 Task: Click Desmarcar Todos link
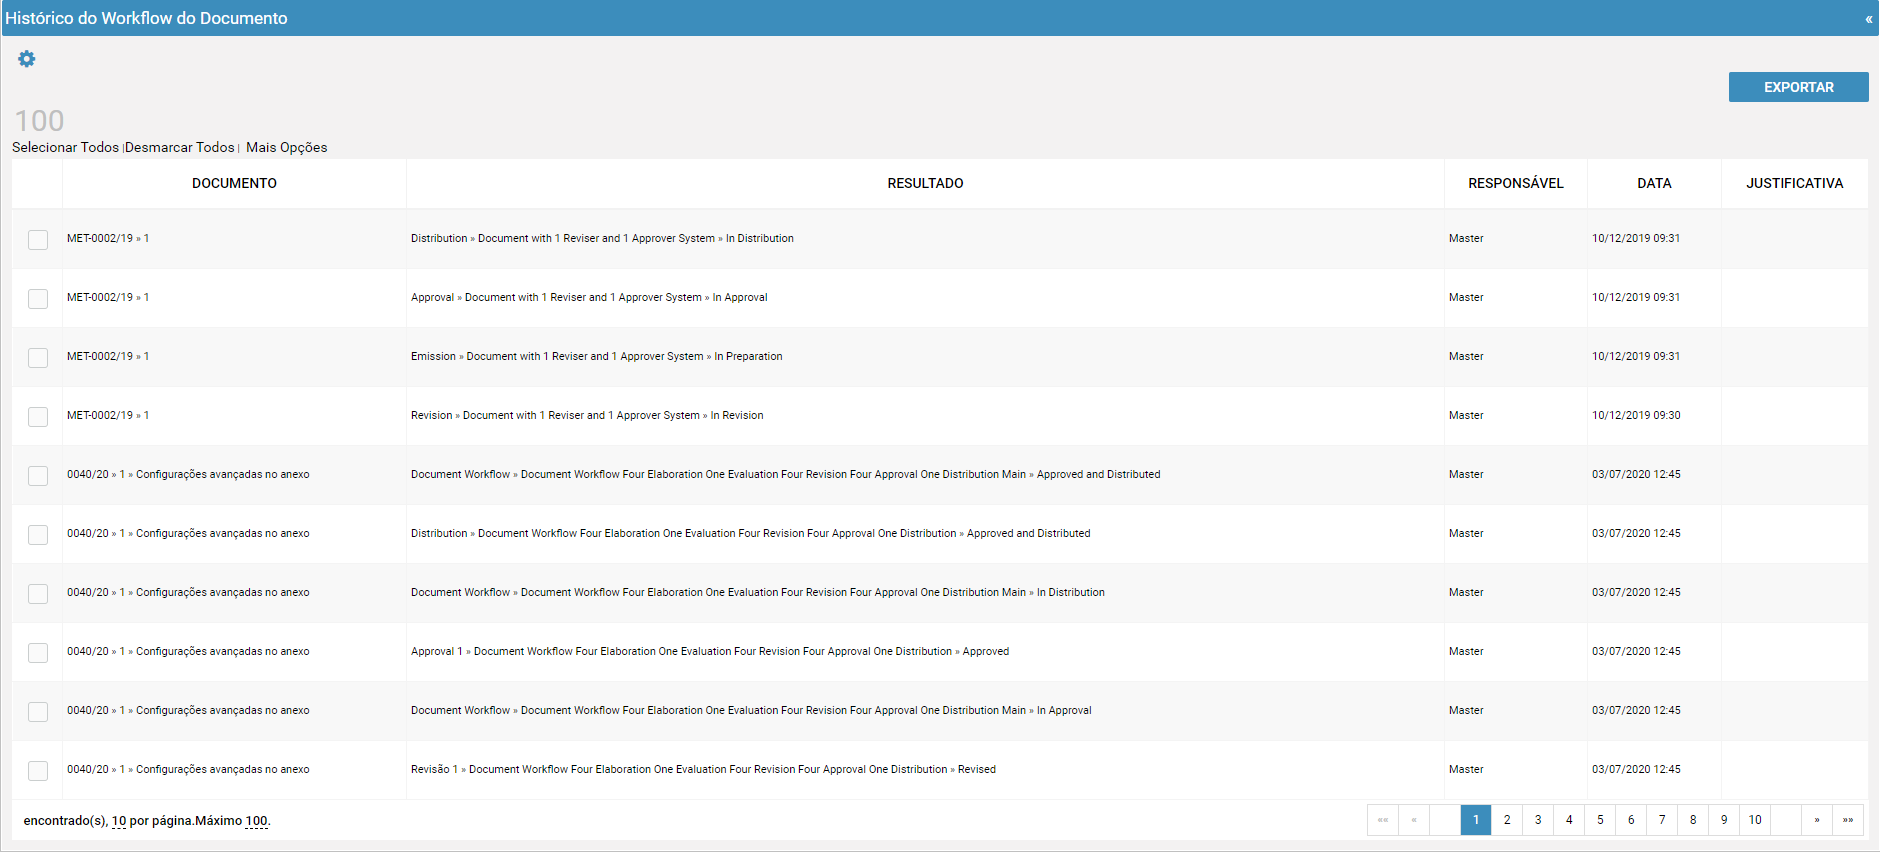[x=180, y=147]
